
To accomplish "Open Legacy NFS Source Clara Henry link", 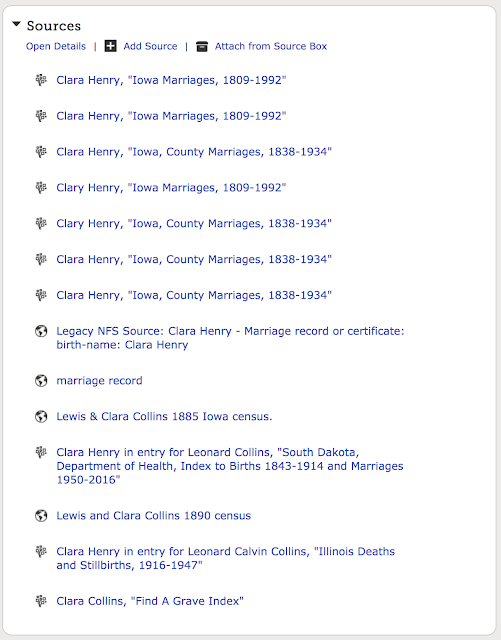I will 230,338.
